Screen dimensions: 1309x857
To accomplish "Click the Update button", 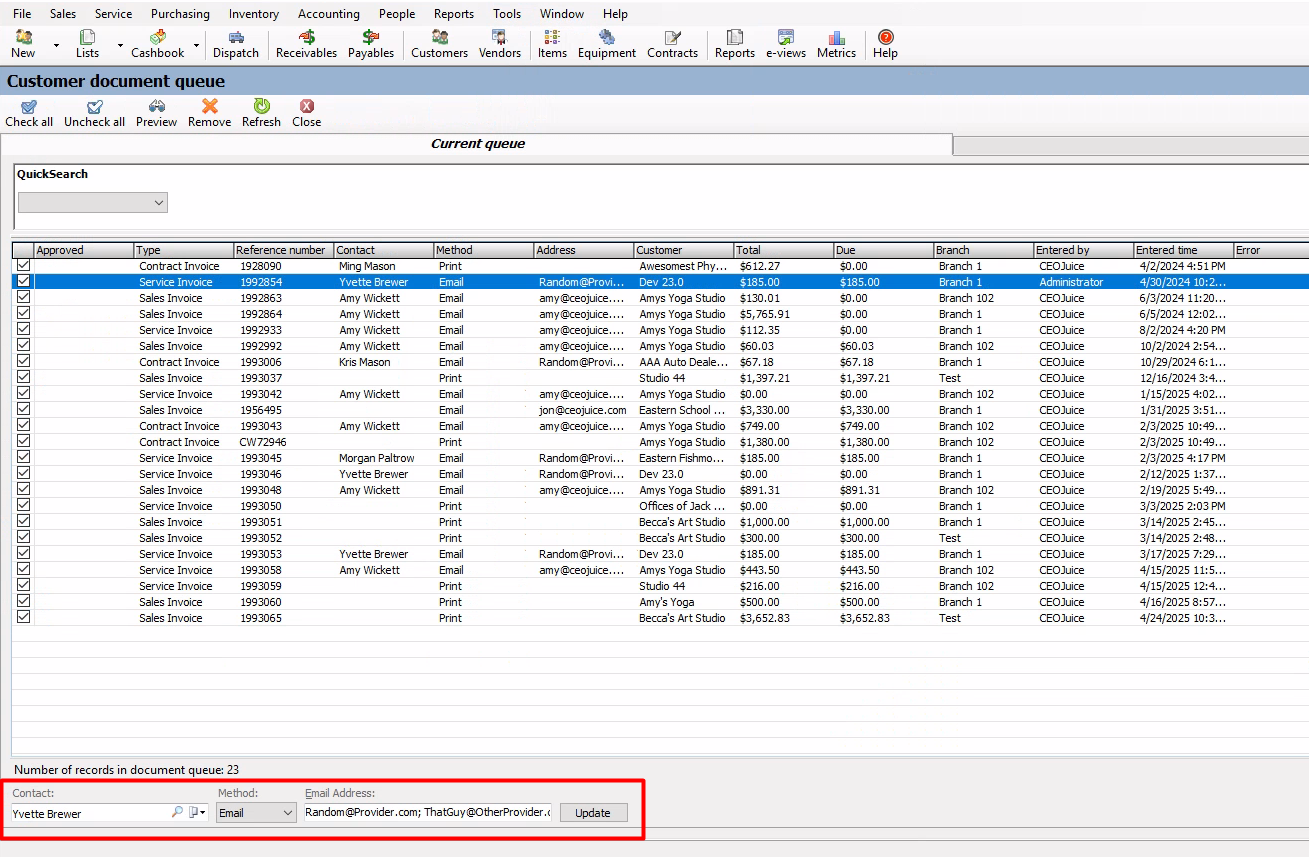I will tap(593, 813).
